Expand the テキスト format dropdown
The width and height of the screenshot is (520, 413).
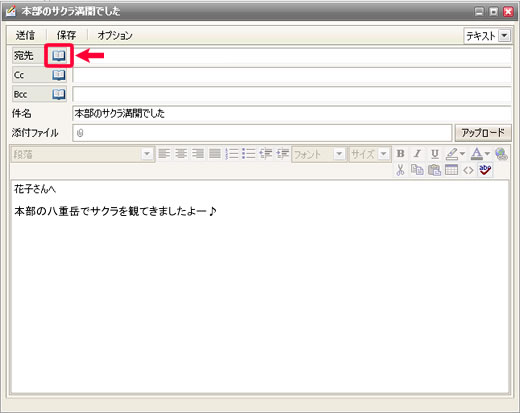pos(504,35)
